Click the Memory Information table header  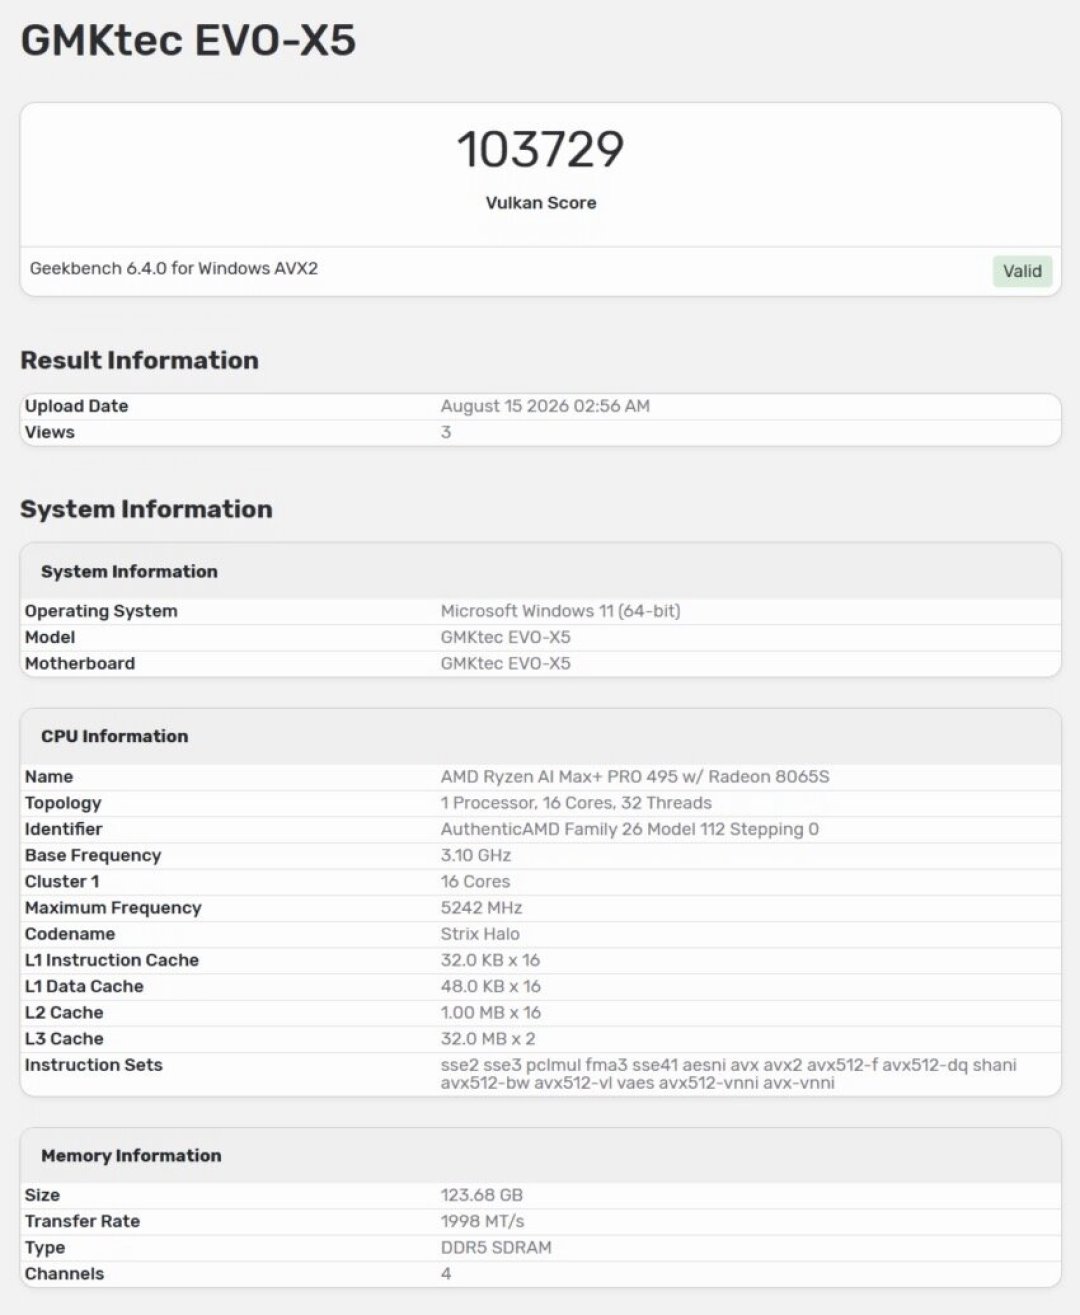click(x=131, y=1155)
